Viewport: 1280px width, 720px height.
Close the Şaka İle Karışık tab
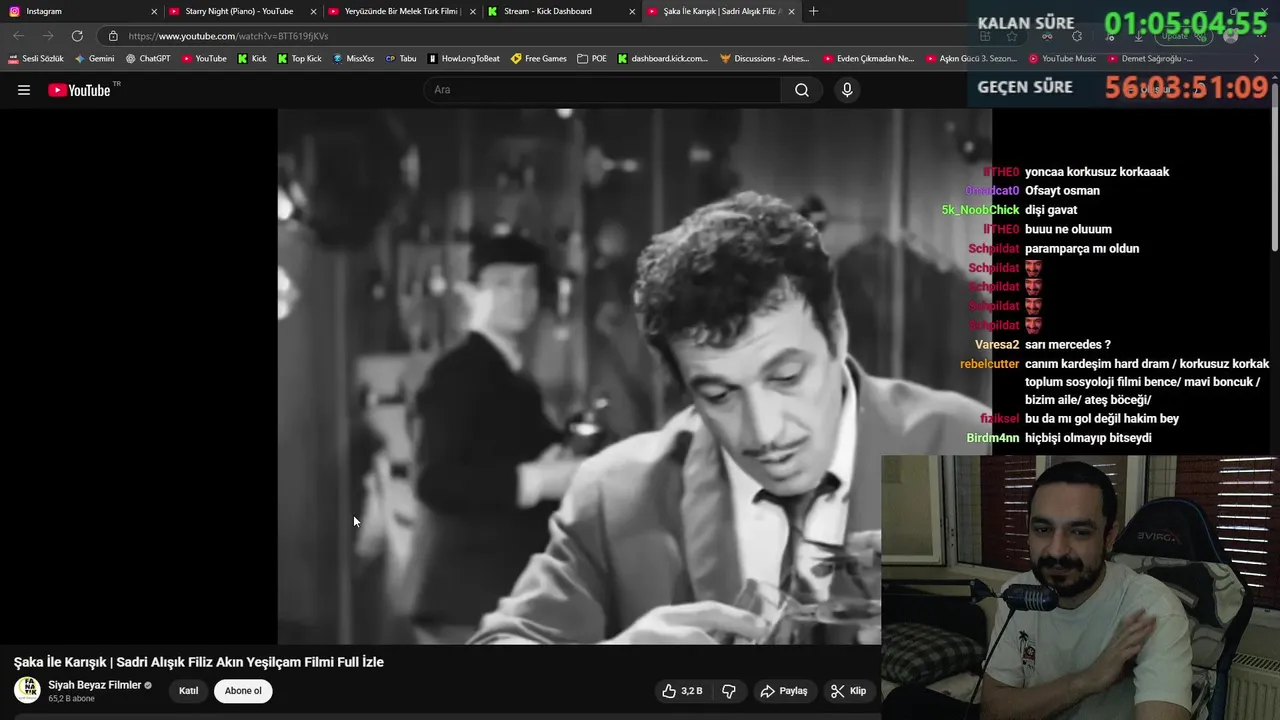[792, 11]
